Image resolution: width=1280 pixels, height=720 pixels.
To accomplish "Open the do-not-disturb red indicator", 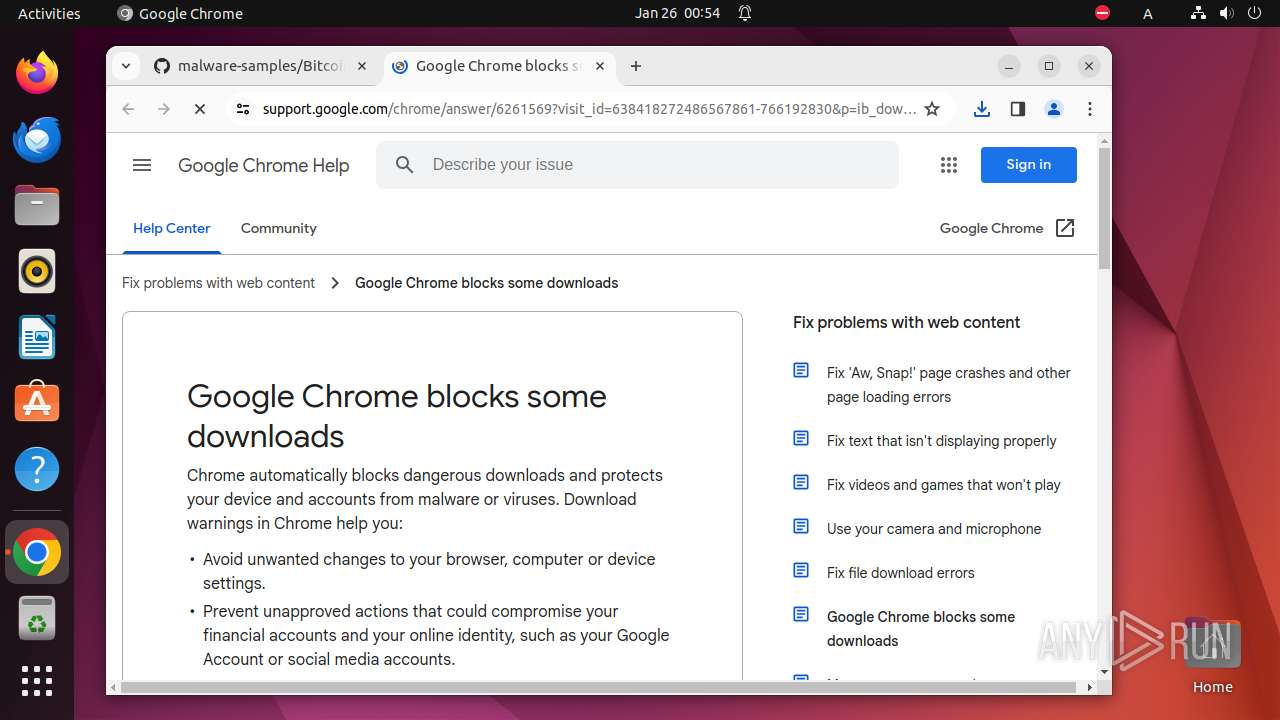I will pos(1102,13).
